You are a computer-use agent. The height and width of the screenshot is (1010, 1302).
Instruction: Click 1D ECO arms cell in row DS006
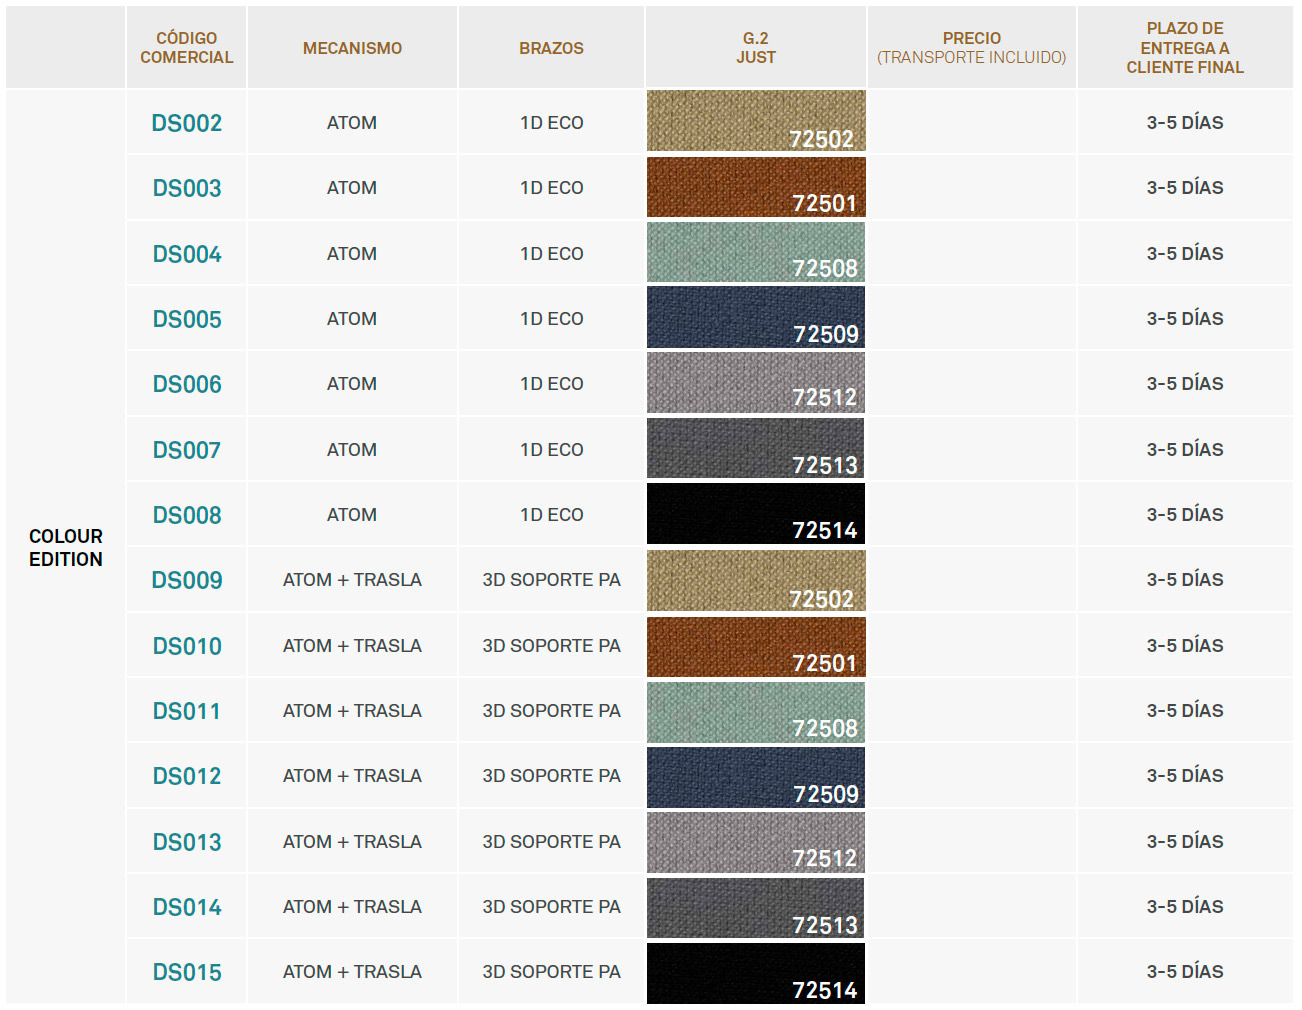[x=552, y=384]
